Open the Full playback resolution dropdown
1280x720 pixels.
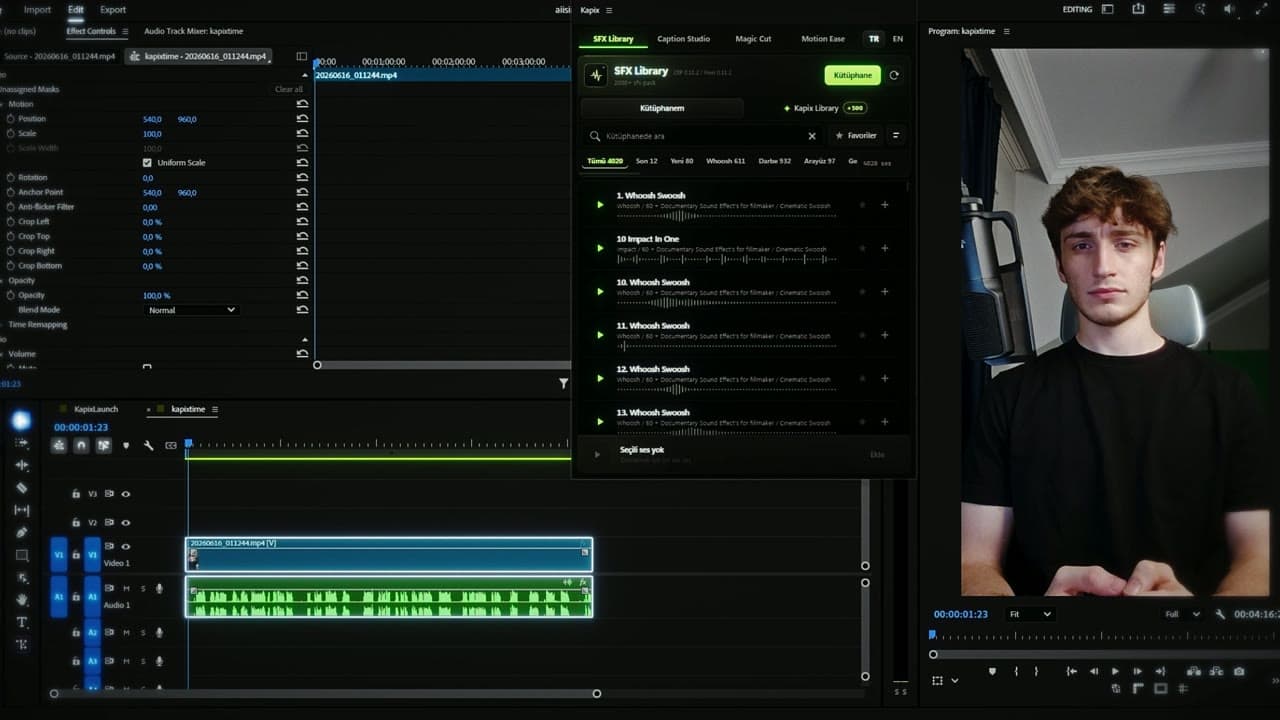tap(1182, 614)
